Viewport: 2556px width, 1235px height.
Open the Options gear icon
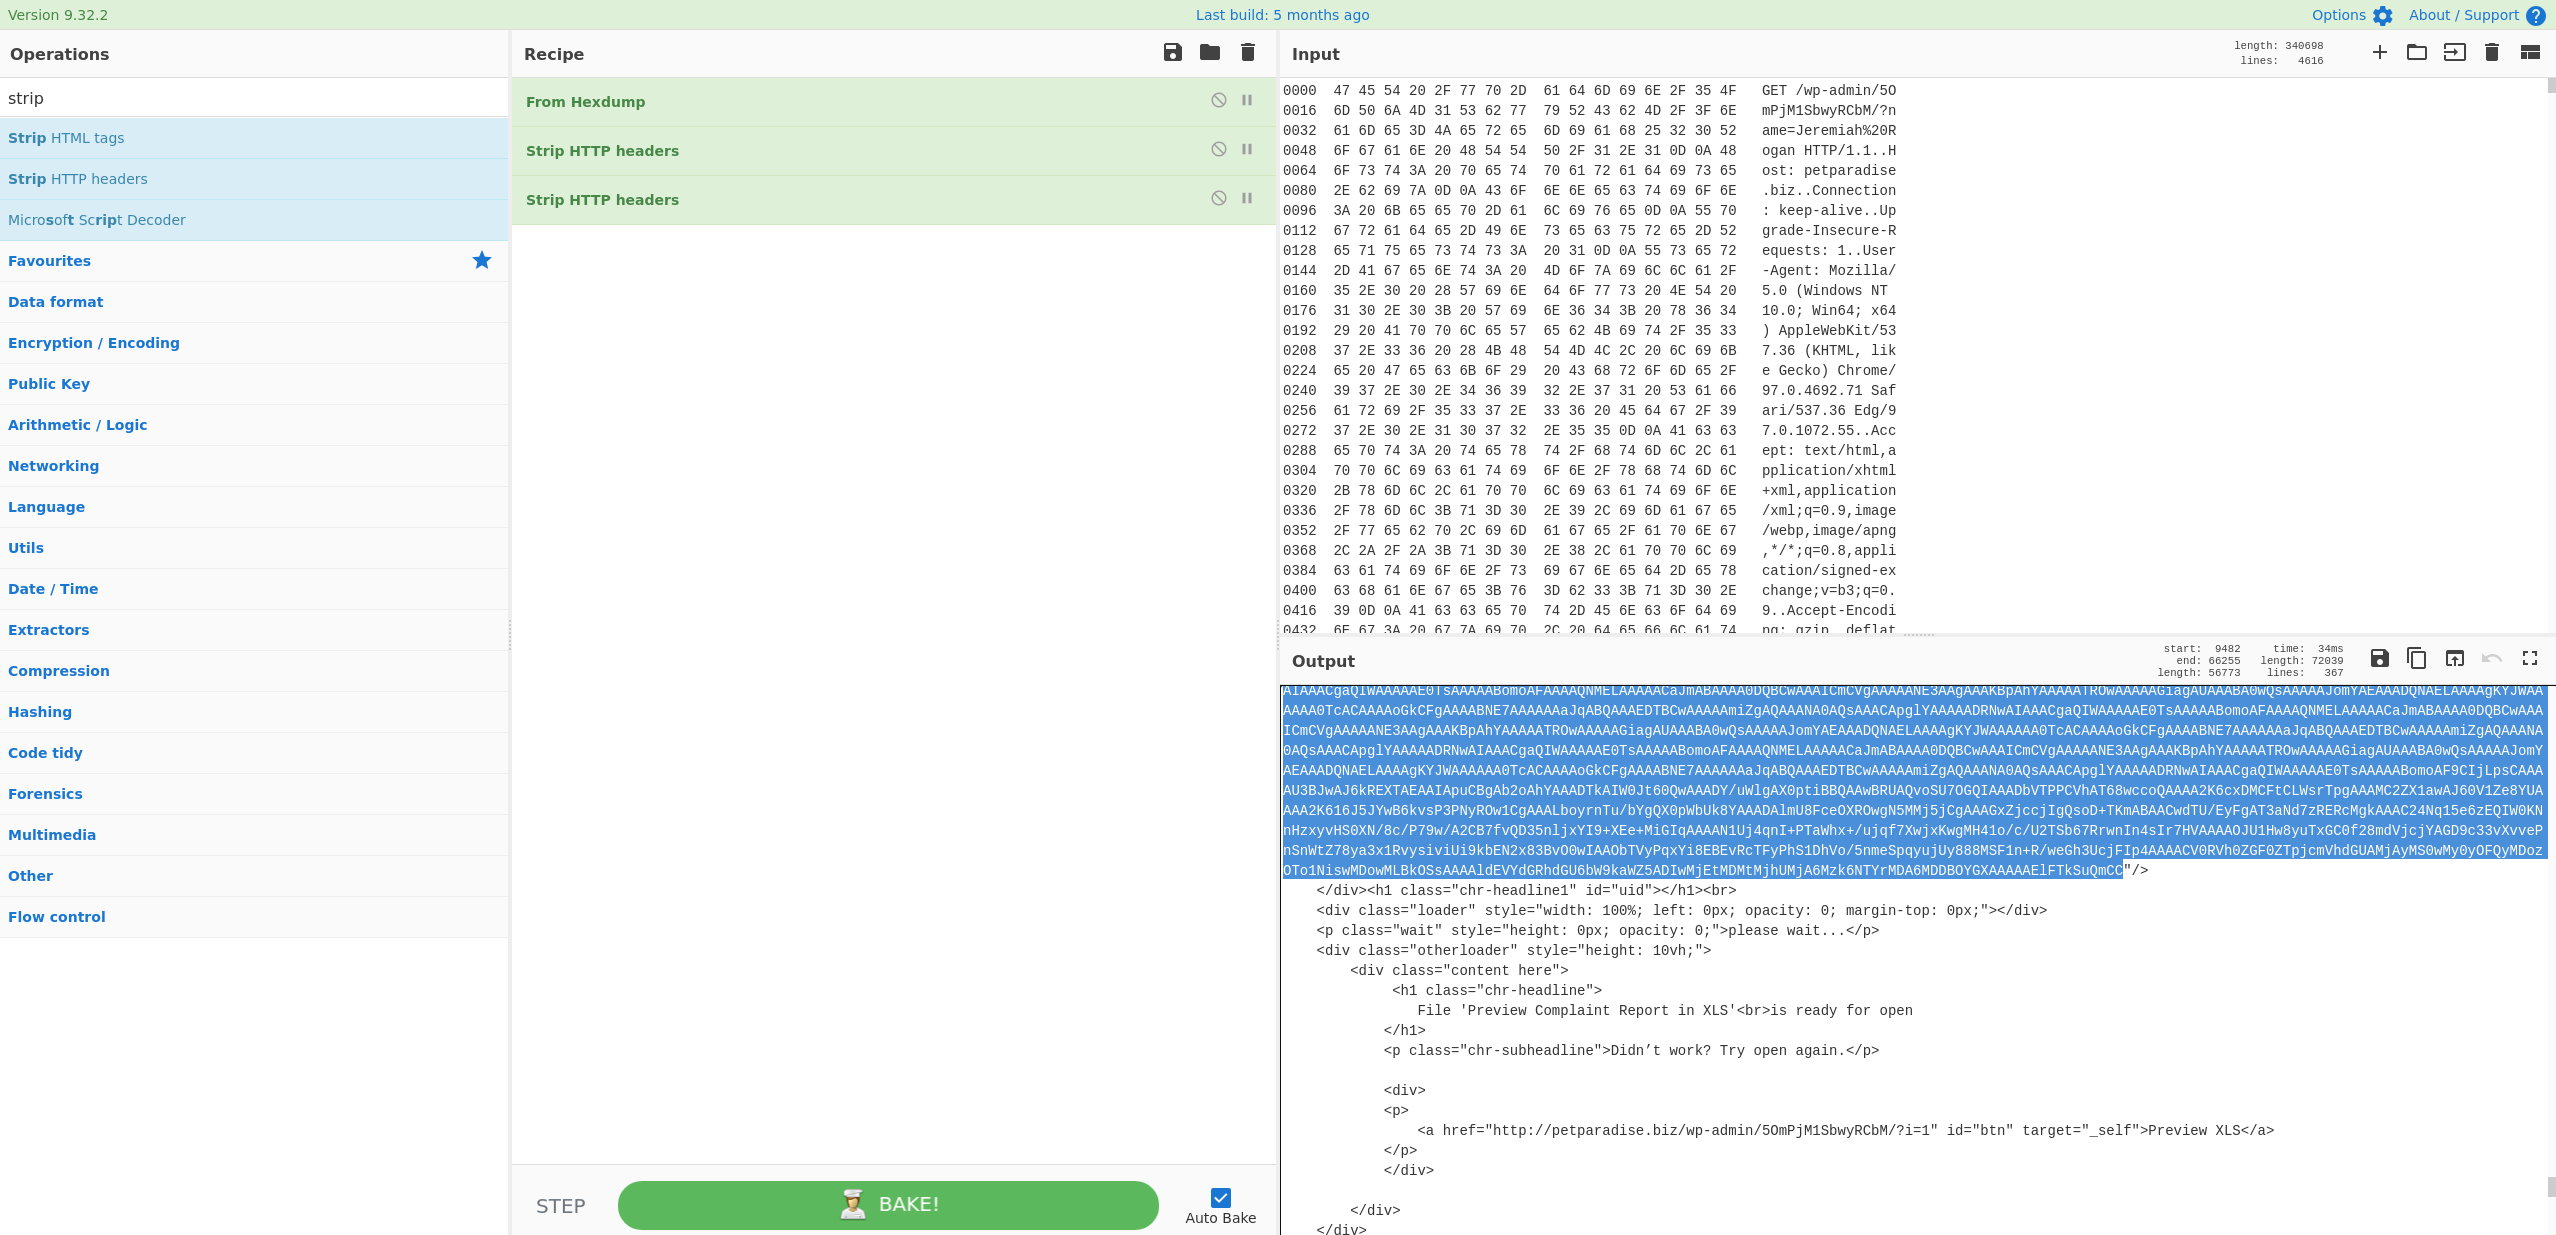2383,16
